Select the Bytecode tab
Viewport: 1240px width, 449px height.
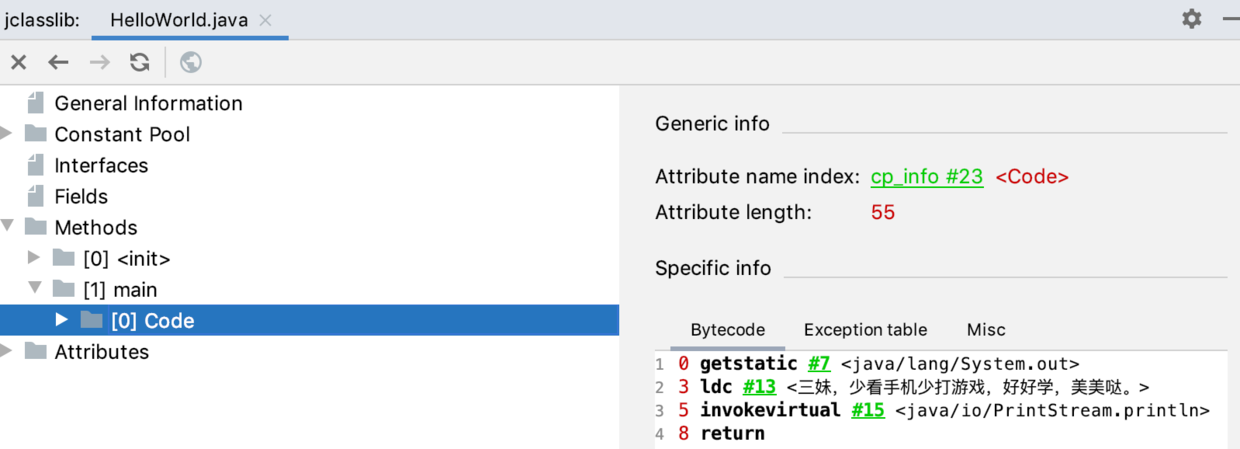click(727, 330)
